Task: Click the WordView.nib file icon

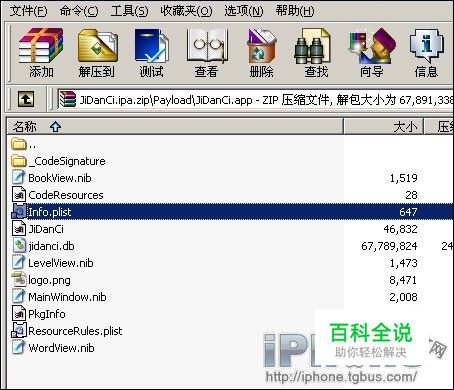Action: tap(19, 347)
